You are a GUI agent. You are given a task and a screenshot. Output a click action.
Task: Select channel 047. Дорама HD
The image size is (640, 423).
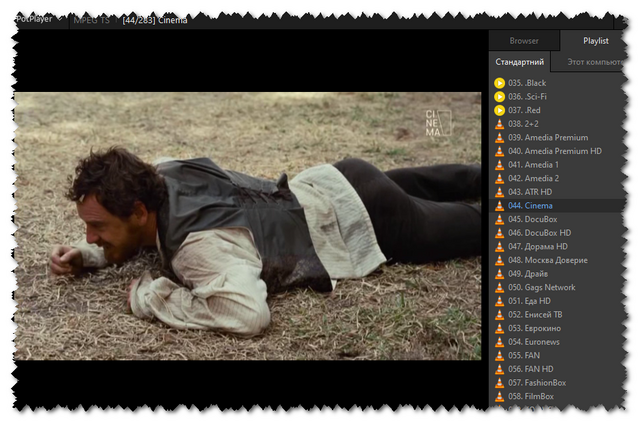pyautogui.click(x=538, y=247)
